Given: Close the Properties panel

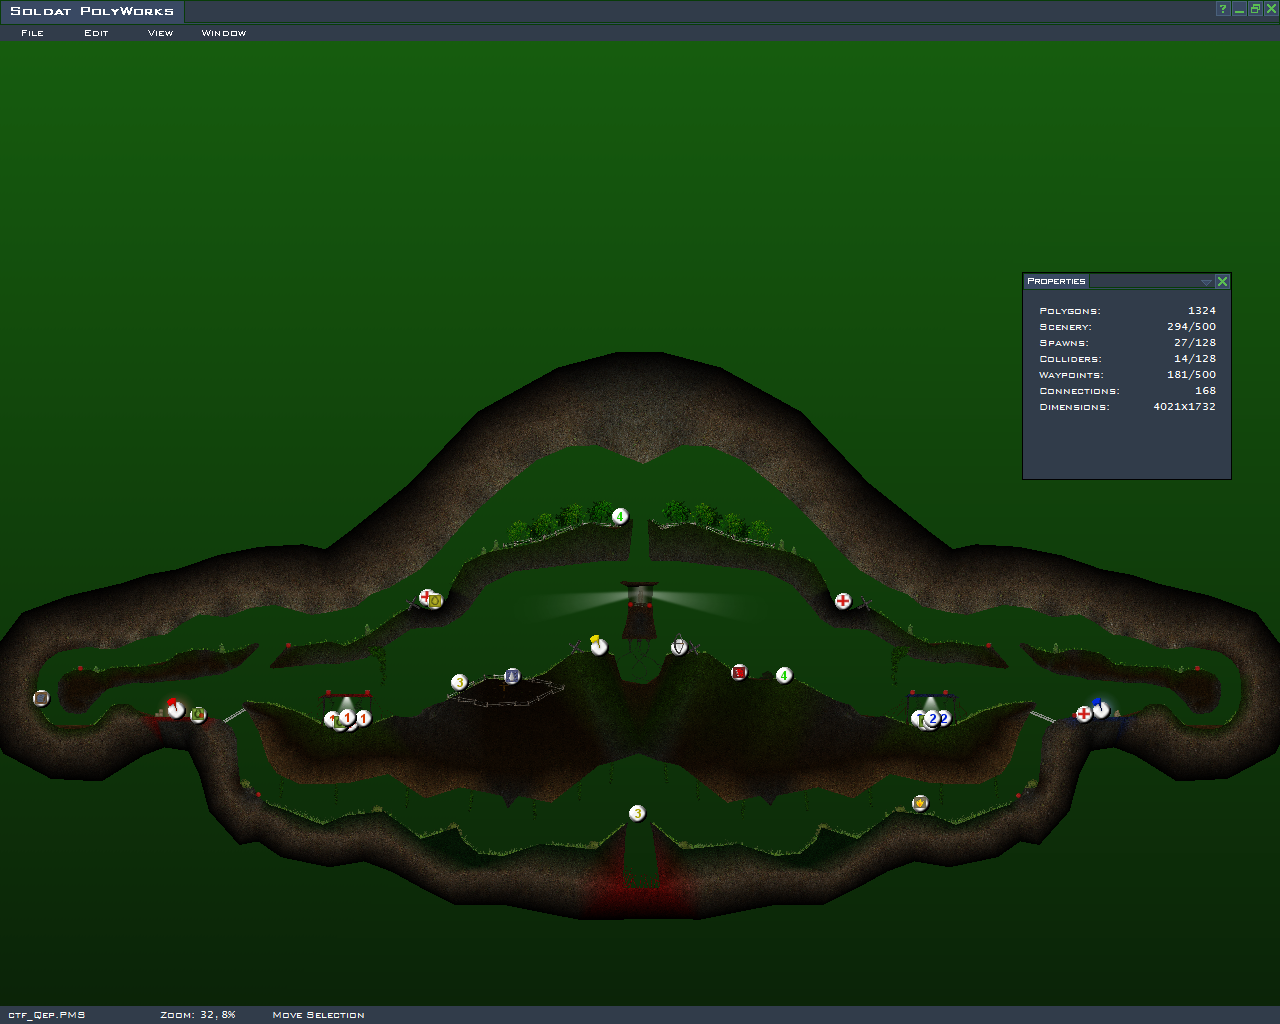Looking at the screenshot, I should 1222,282.
